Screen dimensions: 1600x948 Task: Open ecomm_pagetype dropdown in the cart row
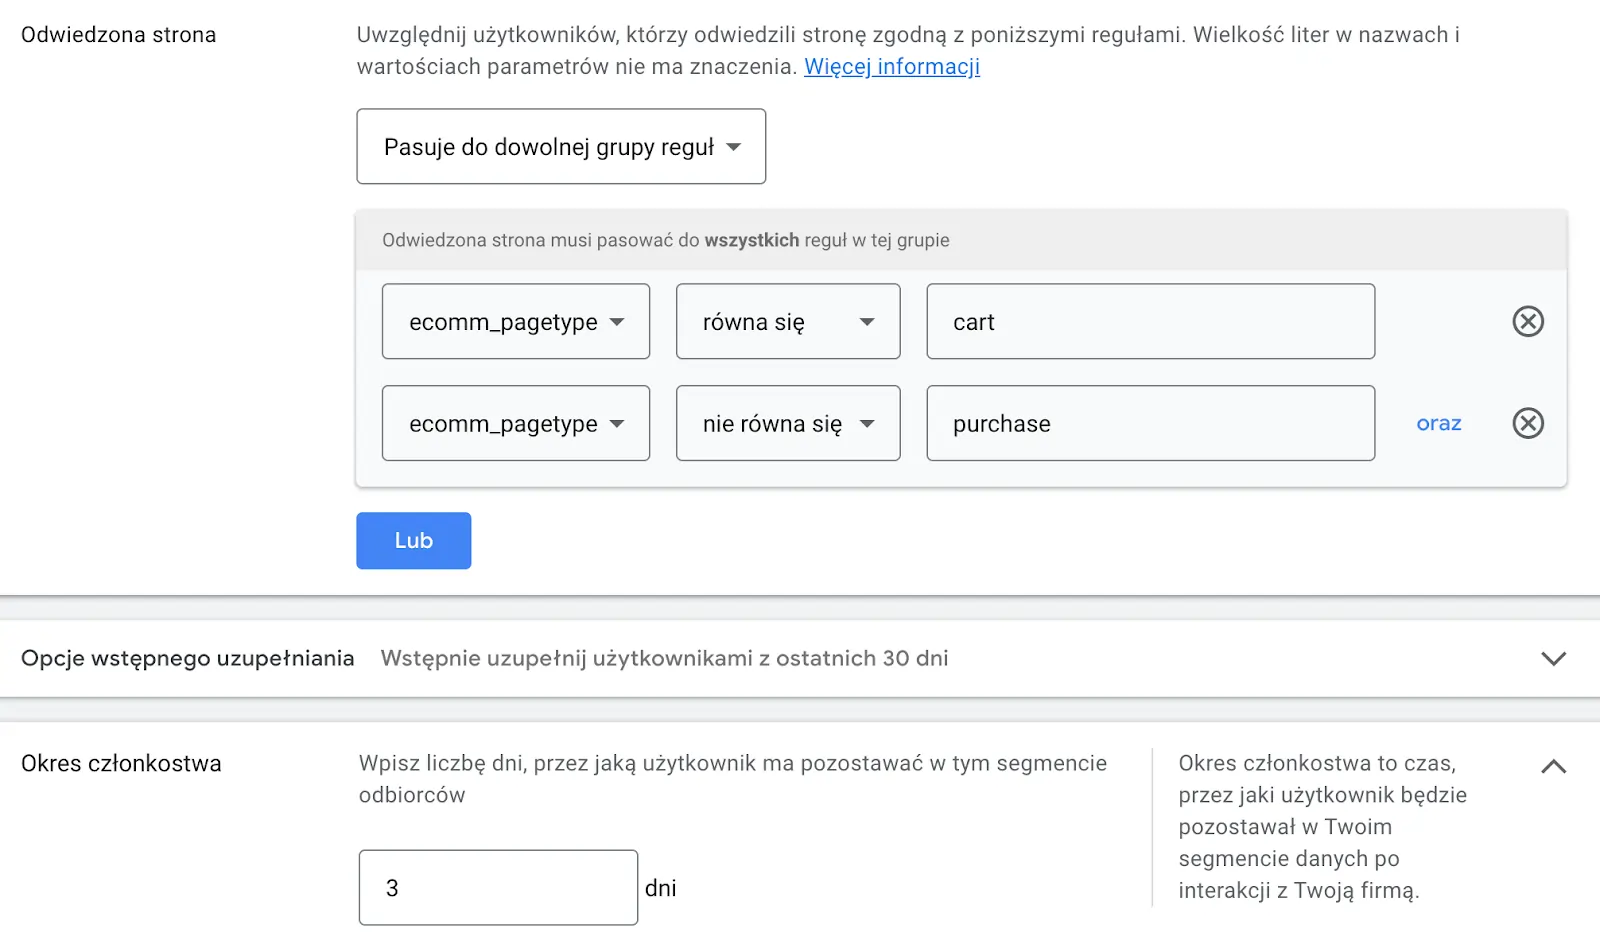click(x=515, y=322)
